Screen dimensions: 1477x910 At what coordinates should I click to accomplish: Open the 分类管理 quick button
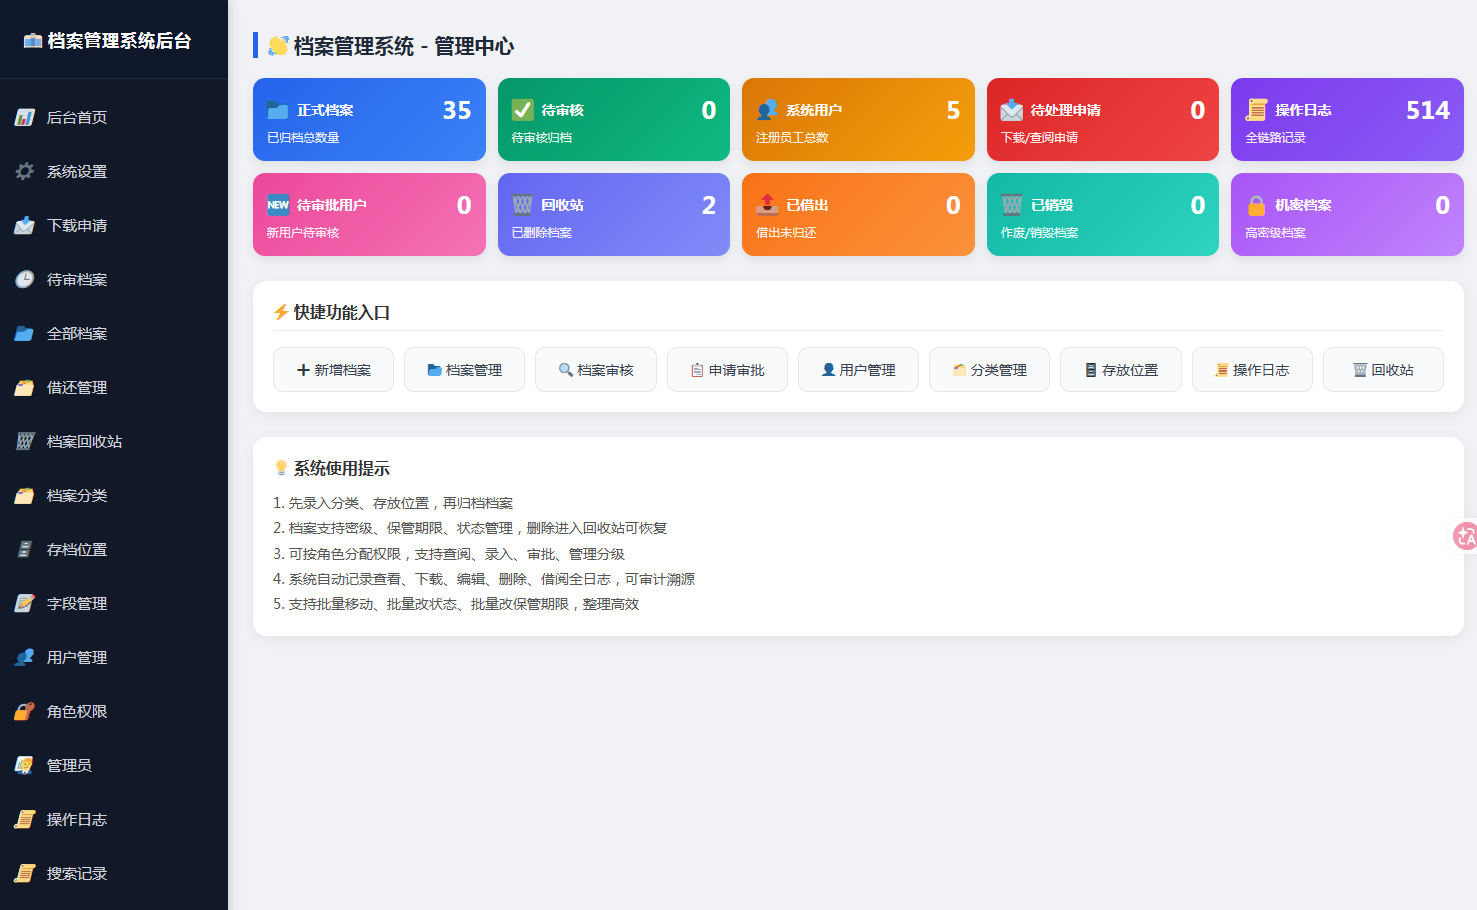pyautogui.click(x=989, y=370)
